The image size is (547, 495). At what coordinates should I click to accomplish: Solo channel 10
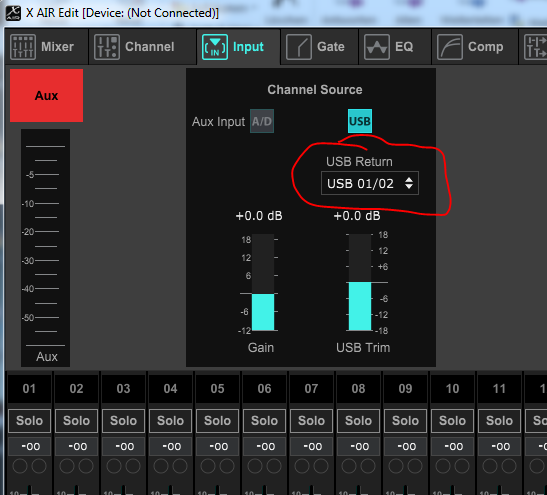452,421
